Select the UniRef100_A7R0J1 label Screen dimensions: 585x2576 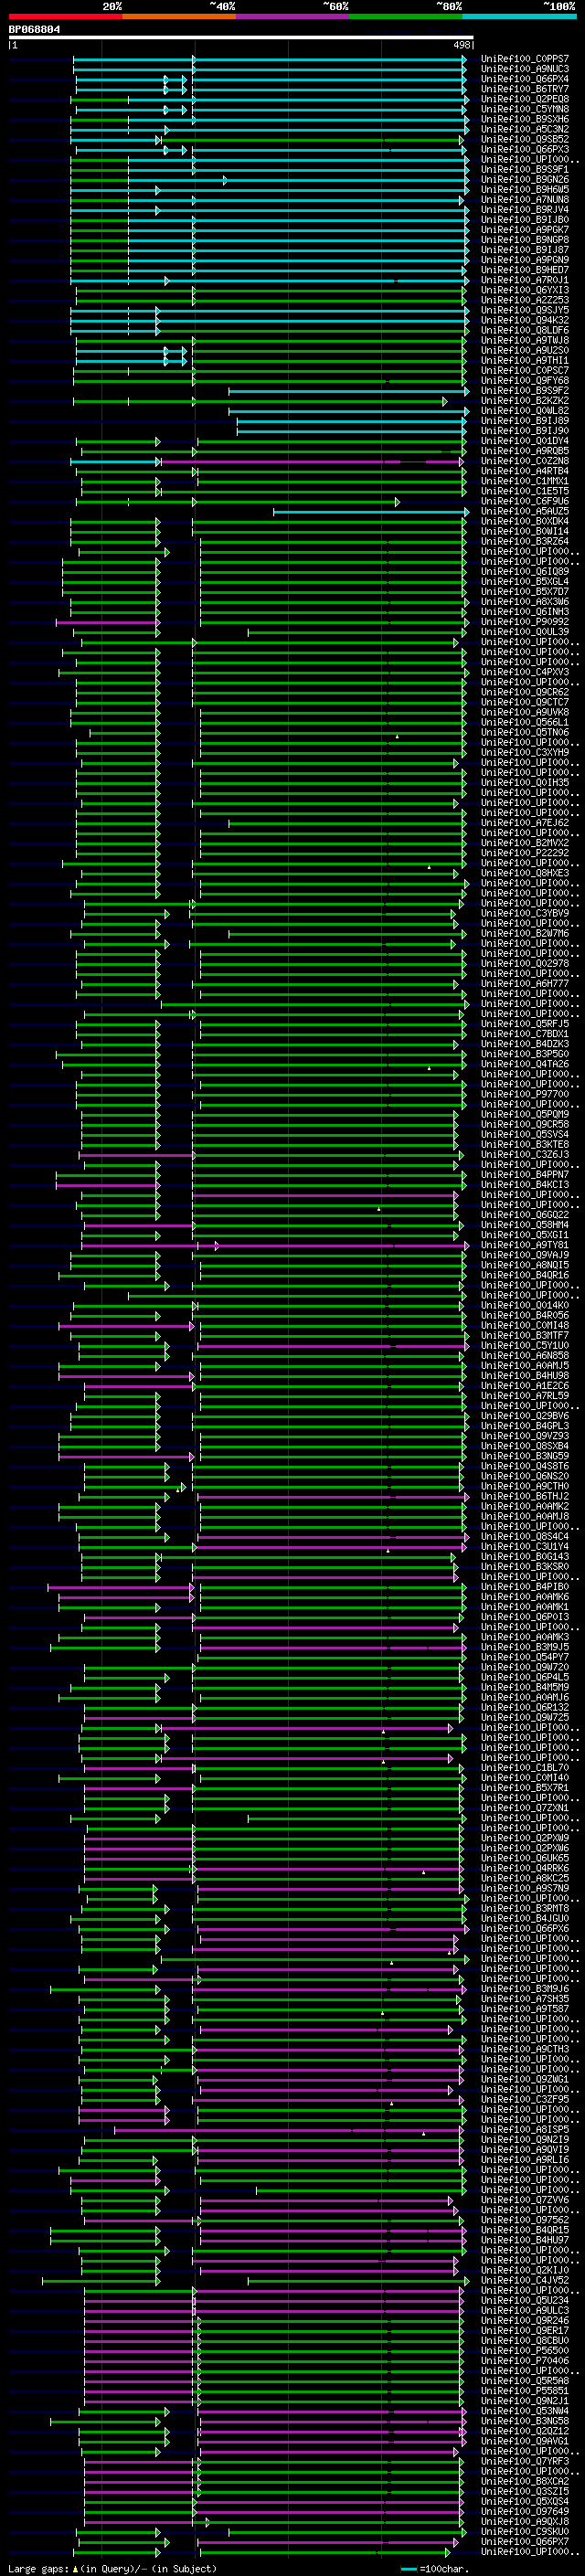pyautogui.click(x=525, y=280)
